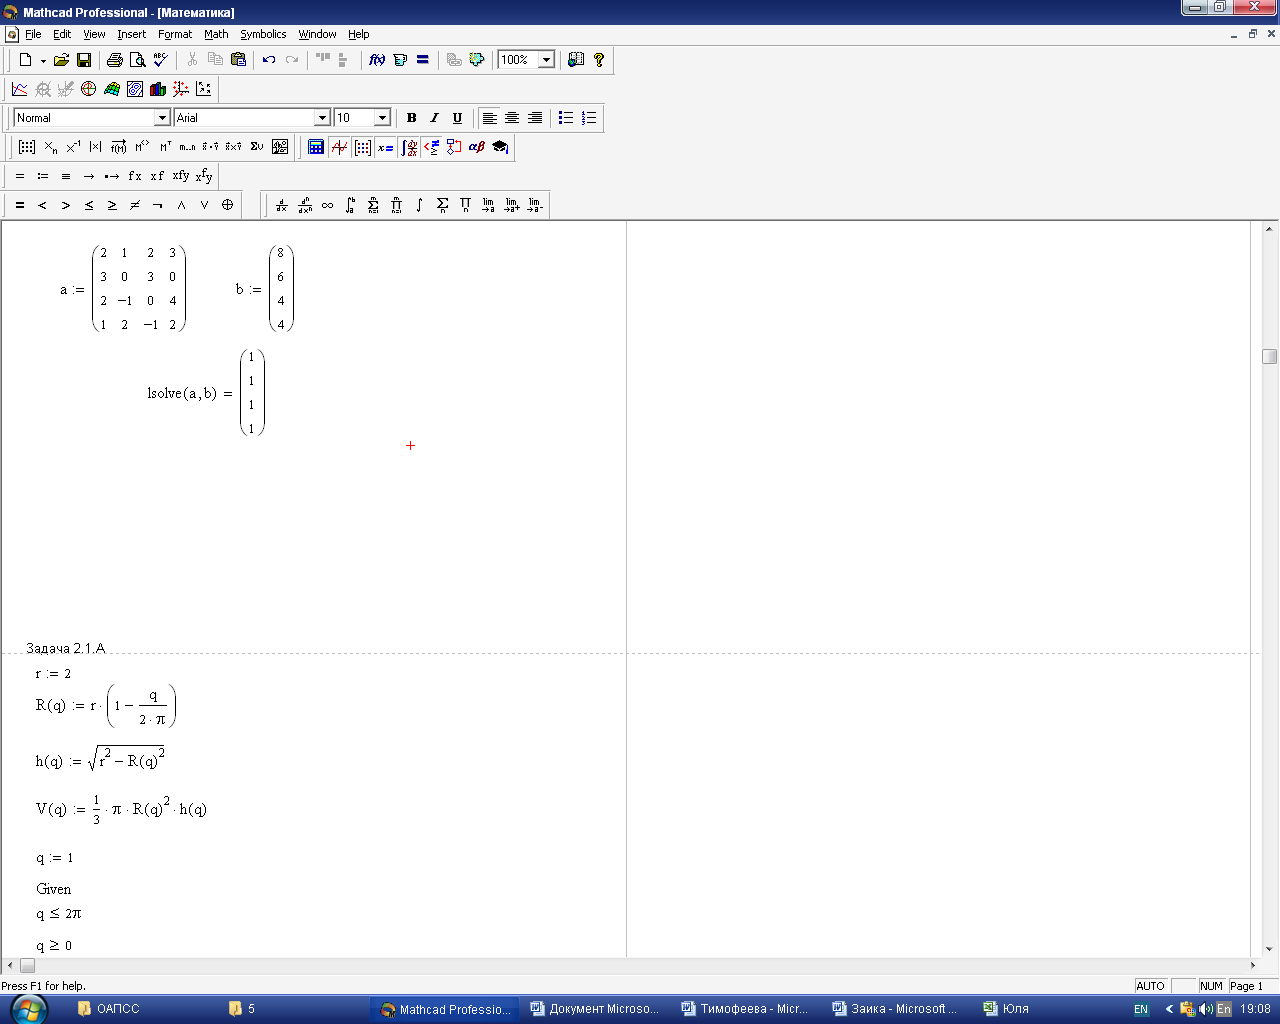Toggle italic formatting
The image size is (1280, 1024).
coord(434,118)
